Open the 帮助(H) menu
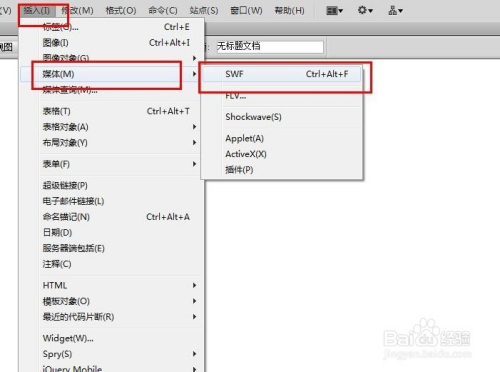Screen dimensions: 500x372 (289, 11)
